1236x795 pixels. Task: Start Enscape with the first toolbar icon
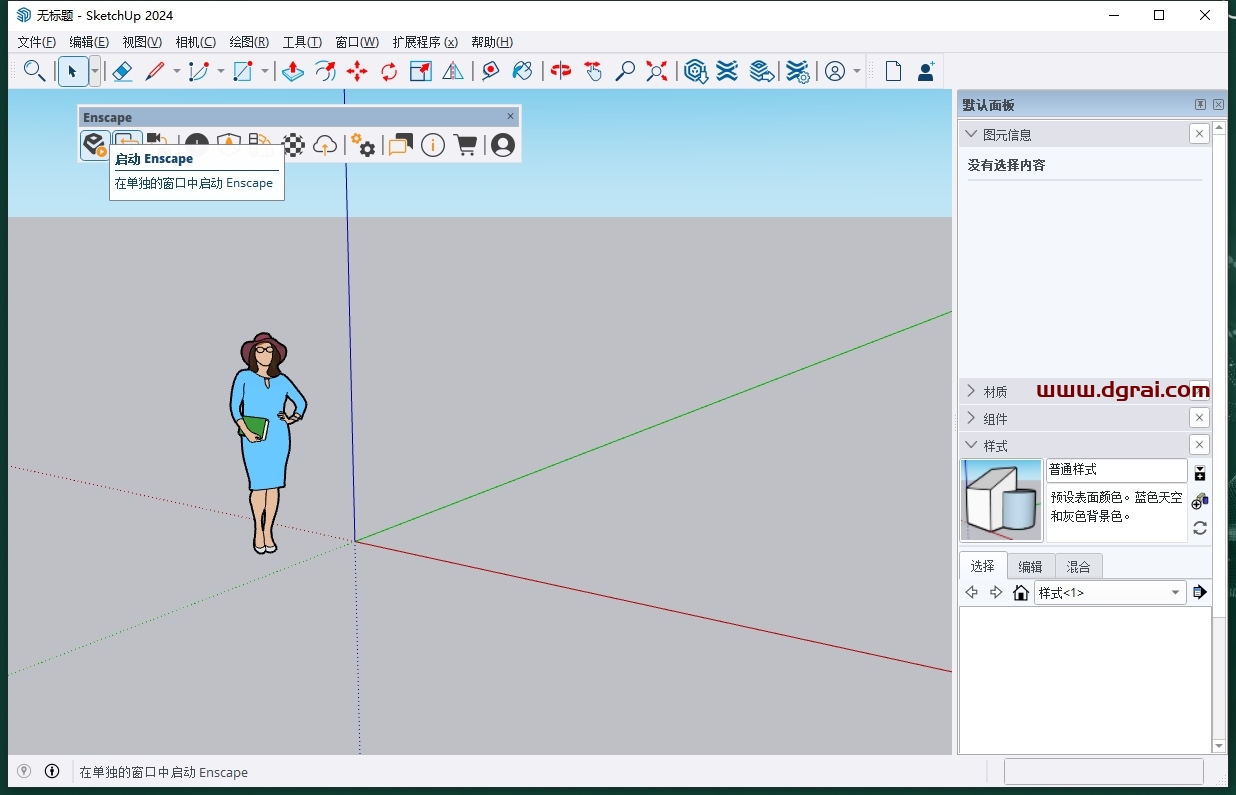pos(95,145)
